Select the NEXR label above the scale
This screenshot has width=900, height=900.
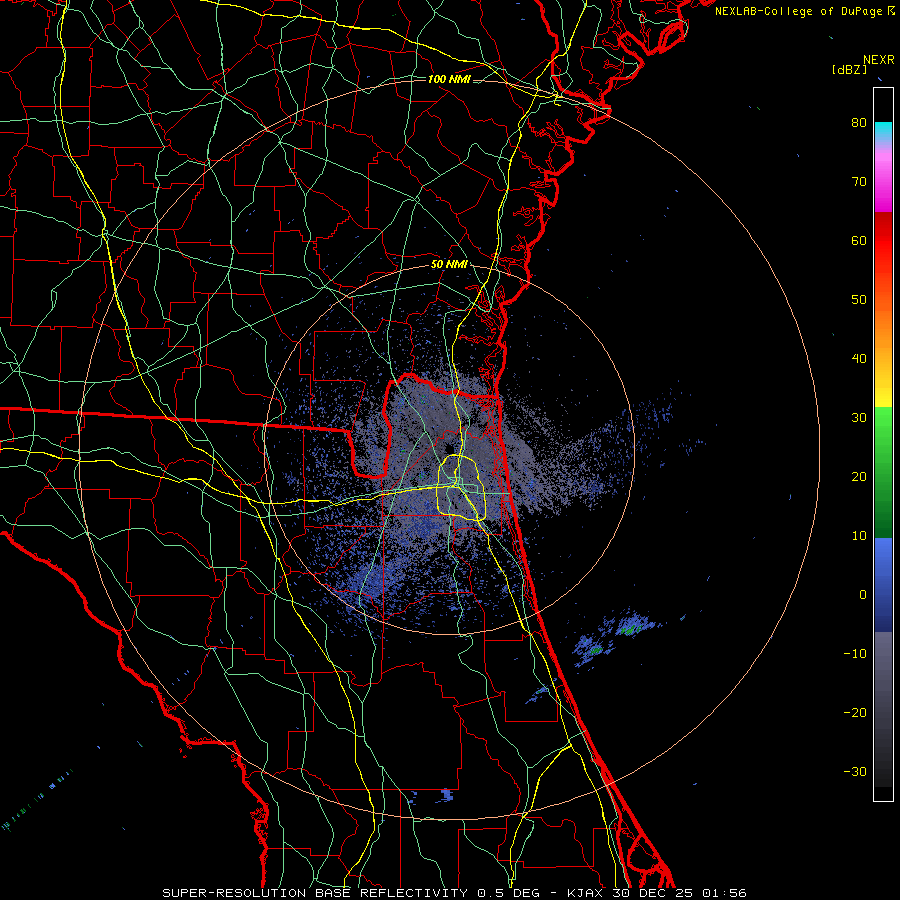click(x=878, y=60)
